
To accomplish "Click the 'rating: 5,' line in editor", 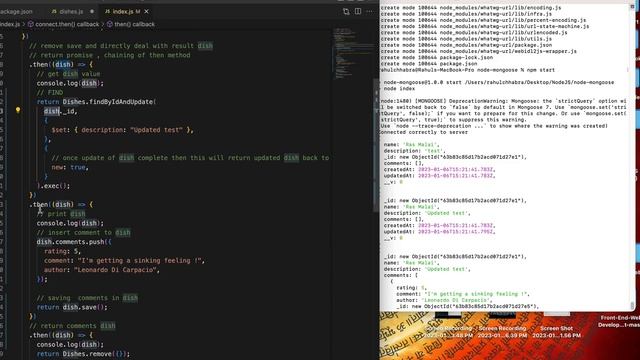I will click(x=62, y=251).
